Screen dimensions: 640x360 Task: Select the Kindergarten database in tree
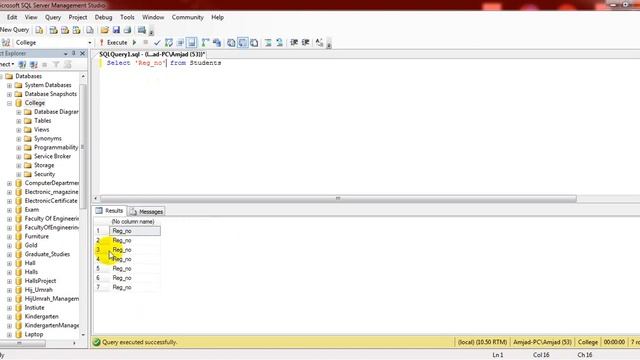point(41,316)
